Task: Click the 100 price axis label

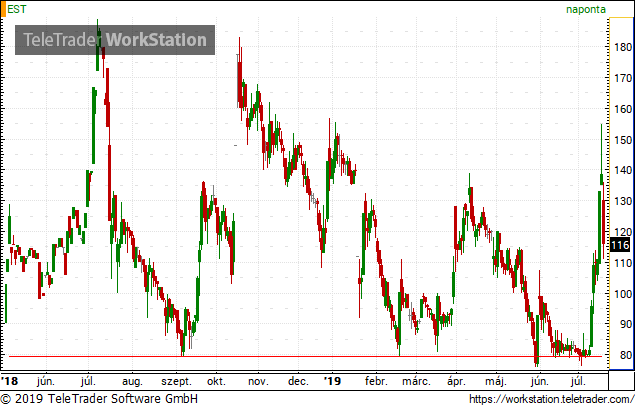Action: 623,294
